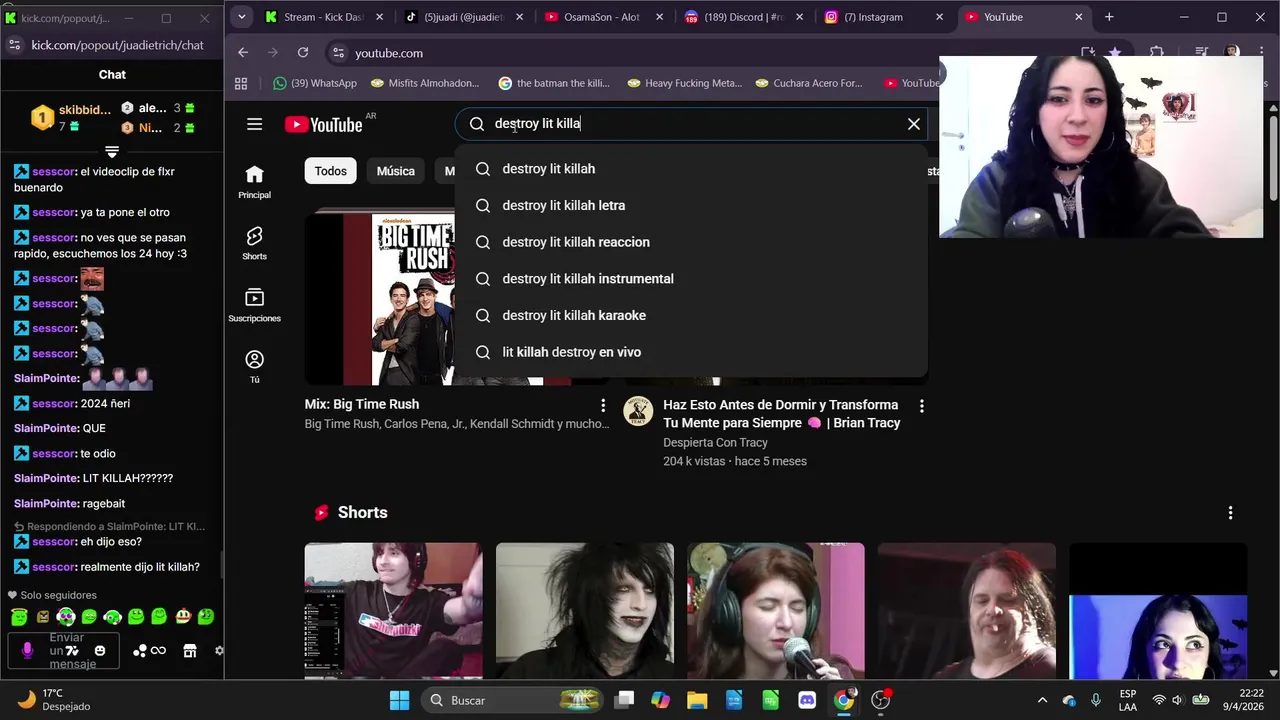Open more options for Mix: Big Time Rush

[x=602, y=405]
